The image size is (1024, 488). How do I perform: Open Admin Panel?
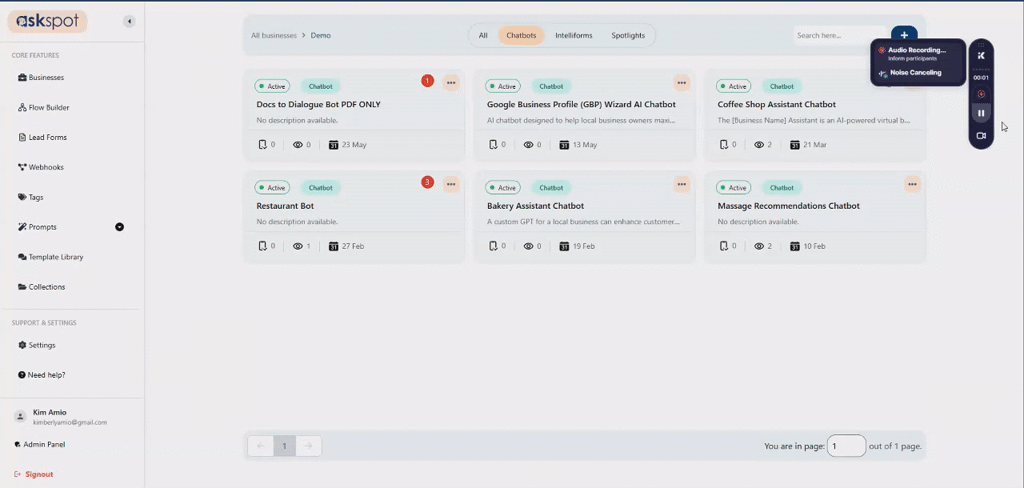[40, 444]
